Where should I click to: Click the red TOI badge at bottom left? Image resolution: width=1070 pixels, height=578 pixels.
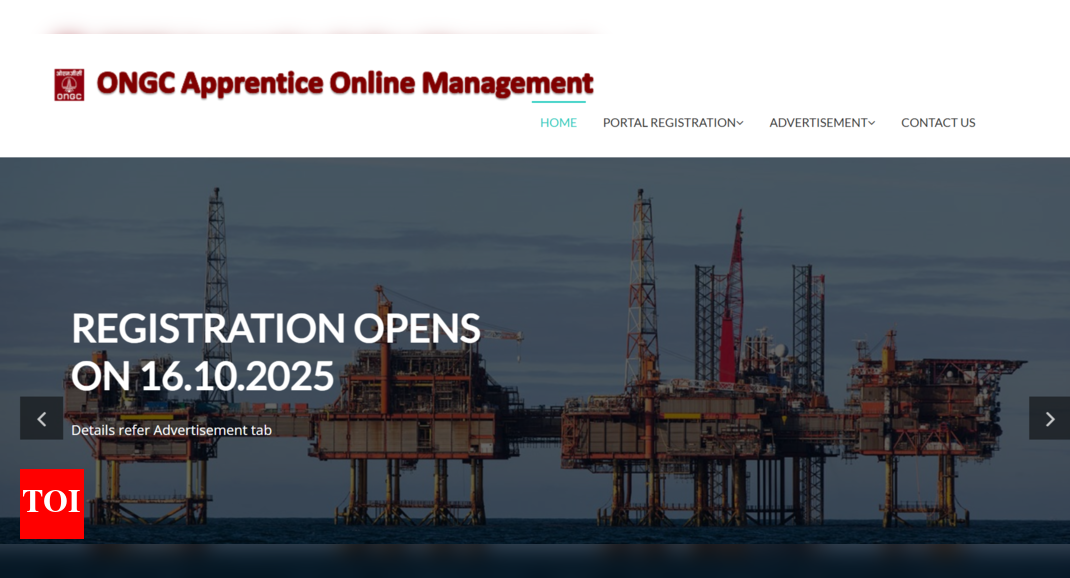[51, 505]
